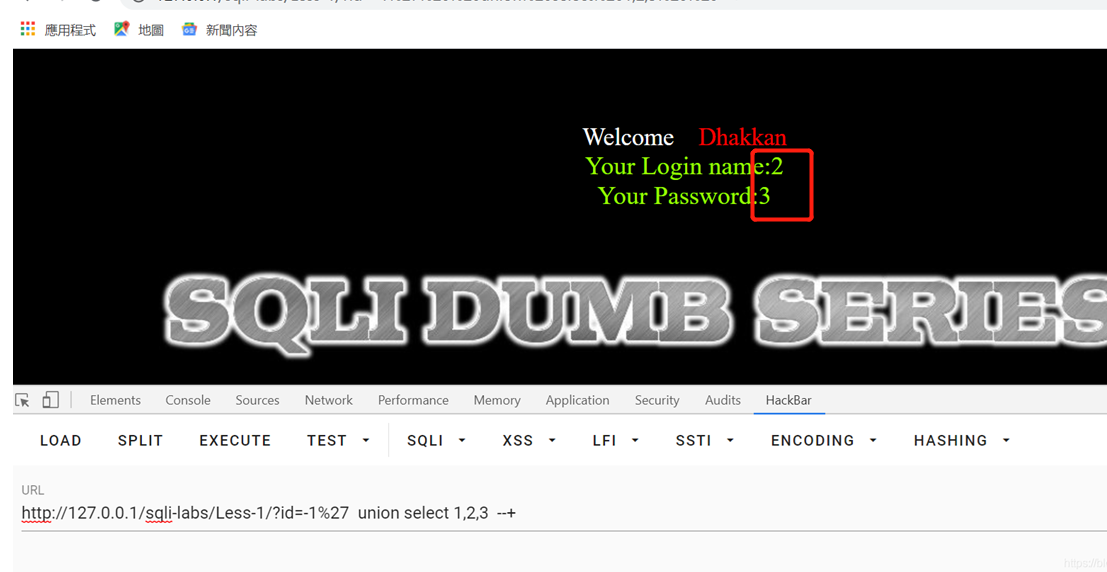This screenshot has width=1107, height=572.
Task: Open the LFI dropdown menu
Action: tap(616, 441)
